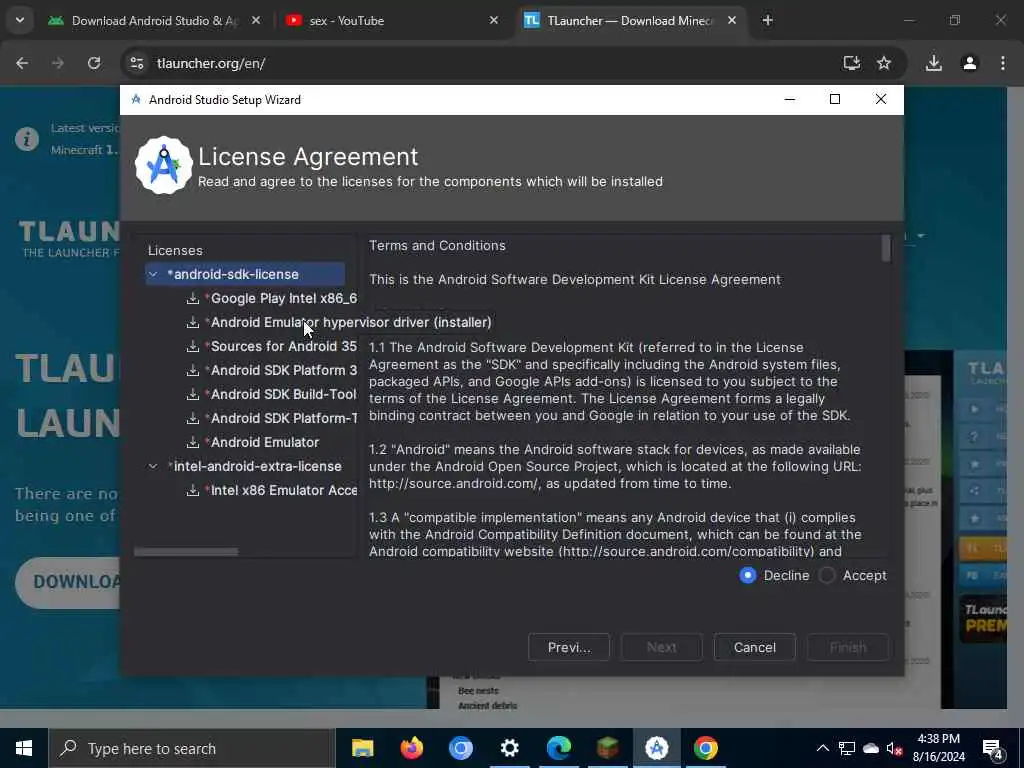This screenshot has height=768, width=1024.
Task: Open the Chrome three-dot menu
Action: coord(1003,63)
